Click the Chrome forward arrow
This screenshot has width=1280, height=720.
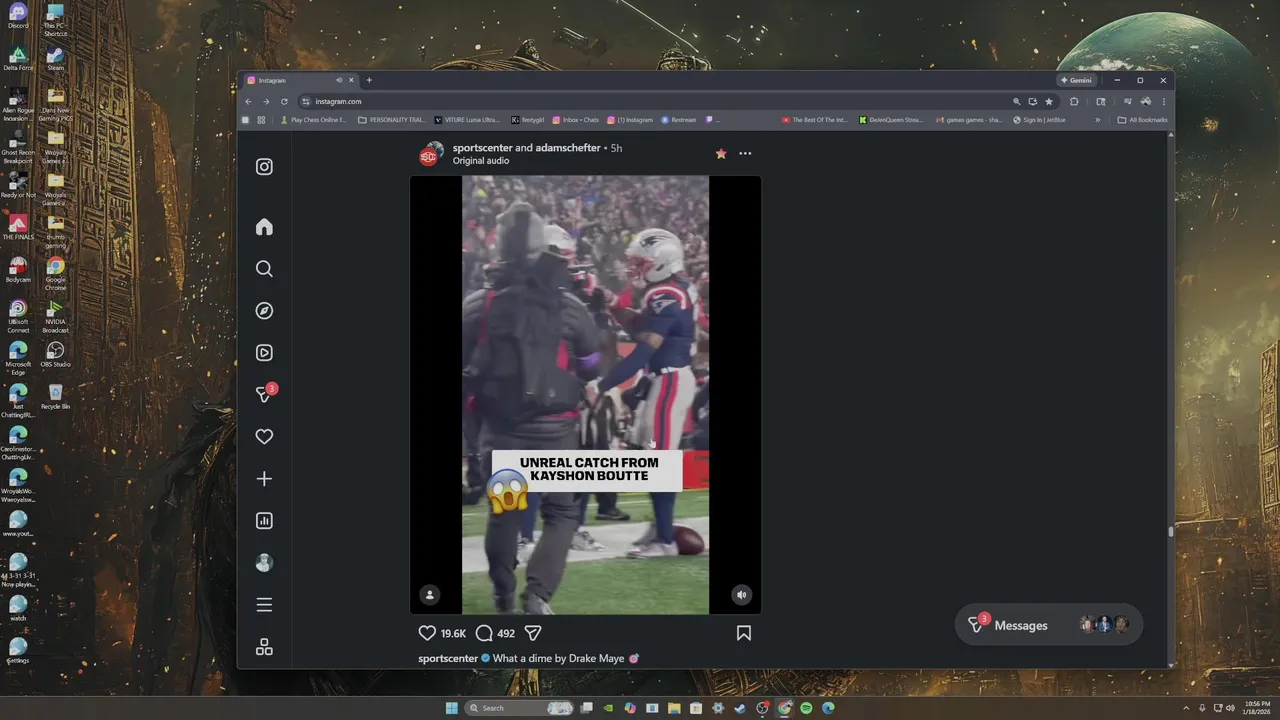coord(266,101)
